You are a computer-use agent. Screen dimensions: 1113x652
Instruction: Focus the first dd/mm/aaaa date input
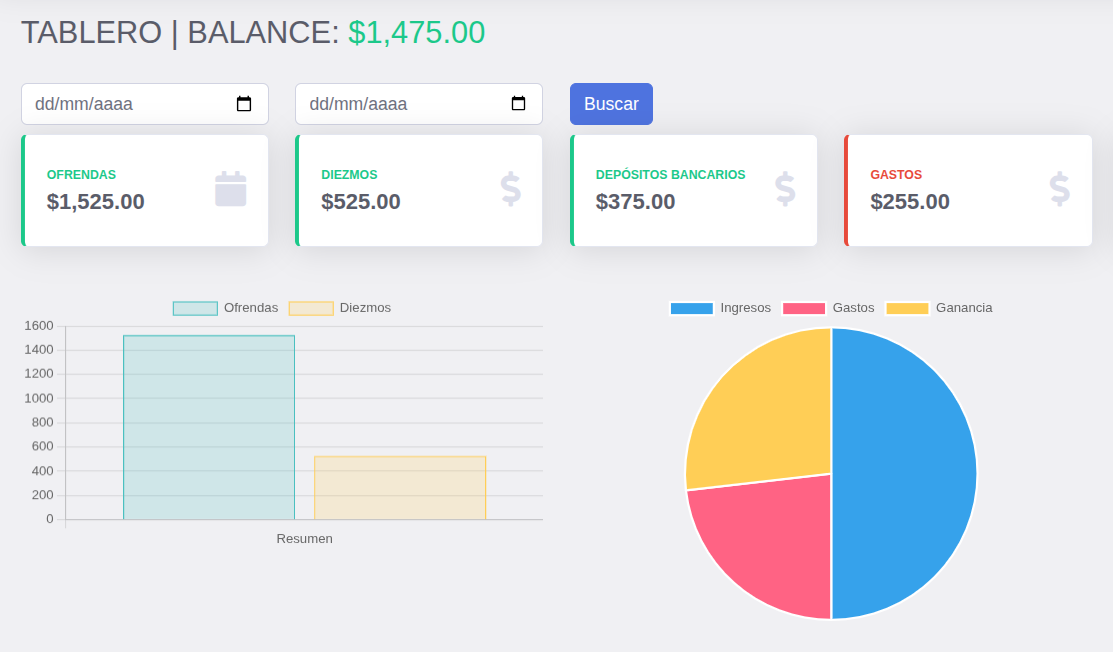(x=120, y=104)
